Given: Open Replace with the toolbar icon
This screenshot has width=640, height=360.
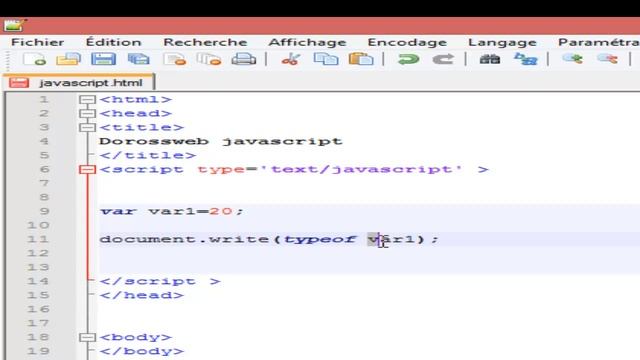Looking at the screenshot, I should [526, 59].
